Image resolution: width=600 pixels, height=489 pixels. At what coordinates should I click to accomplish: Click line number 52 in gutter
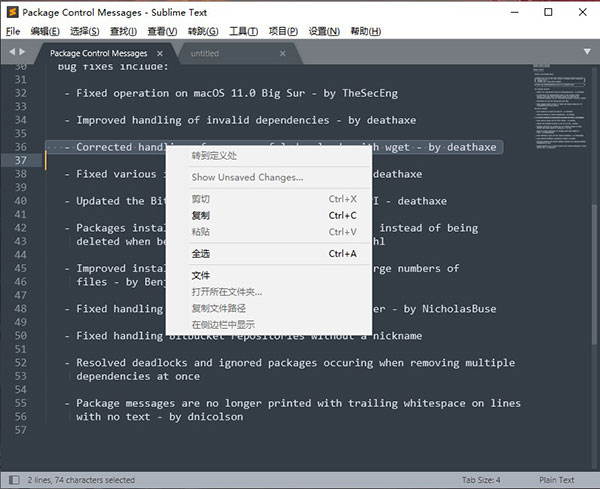[x=21, y=362]
